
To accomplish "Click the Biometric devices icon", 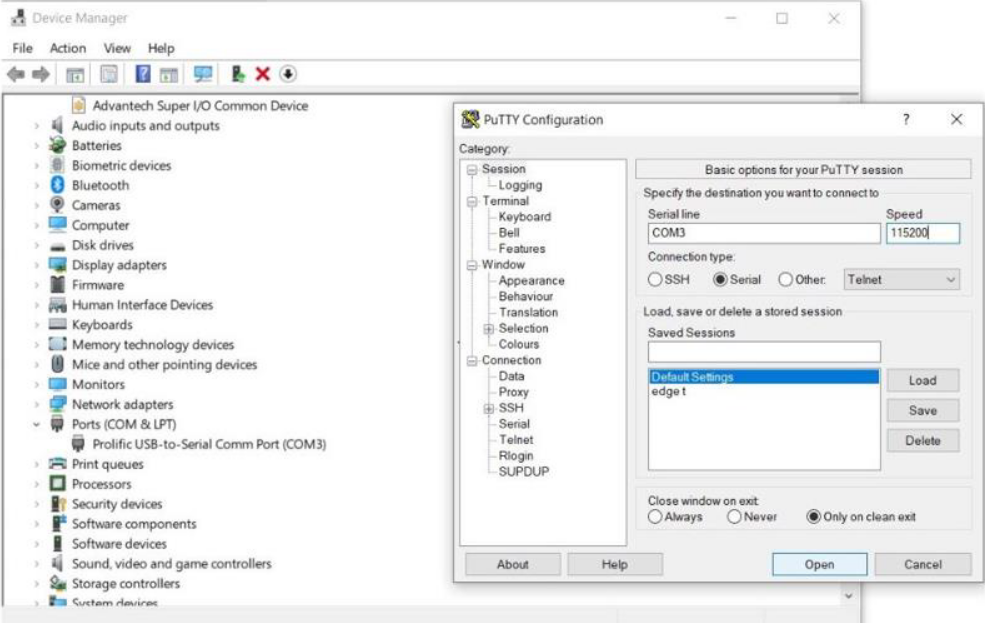I will (57, 165).
